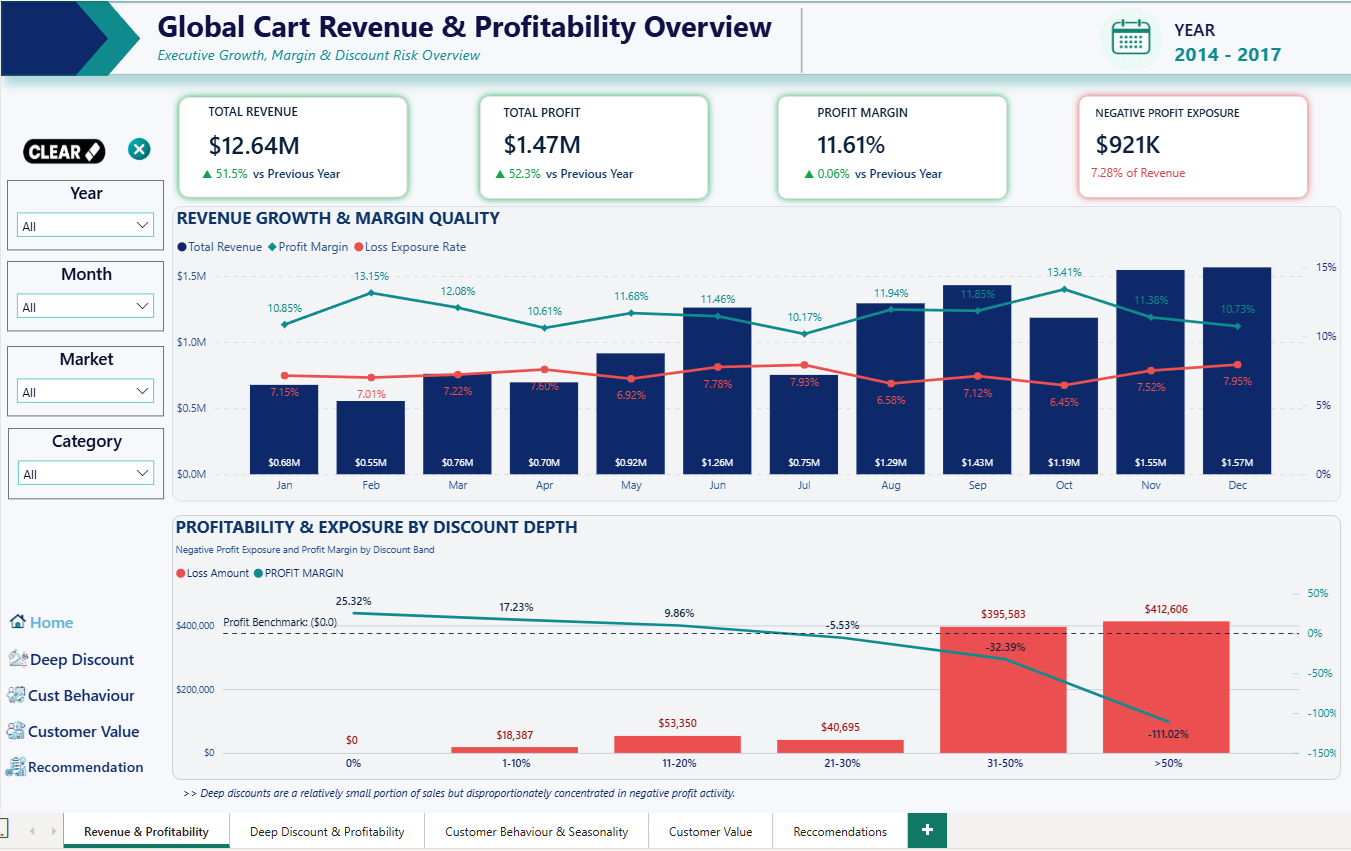Toggle Loss Exposure Rate legend entry
Viewport: 1351px width, 851px height.
410,247
